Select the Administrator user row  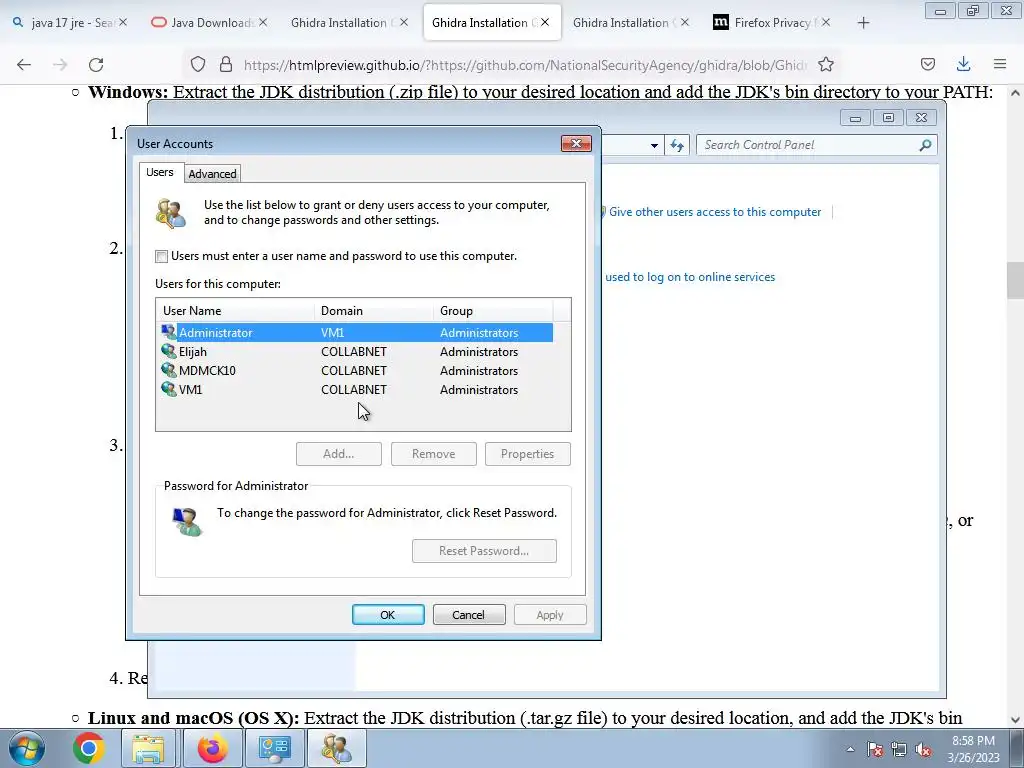coord(357,332)
